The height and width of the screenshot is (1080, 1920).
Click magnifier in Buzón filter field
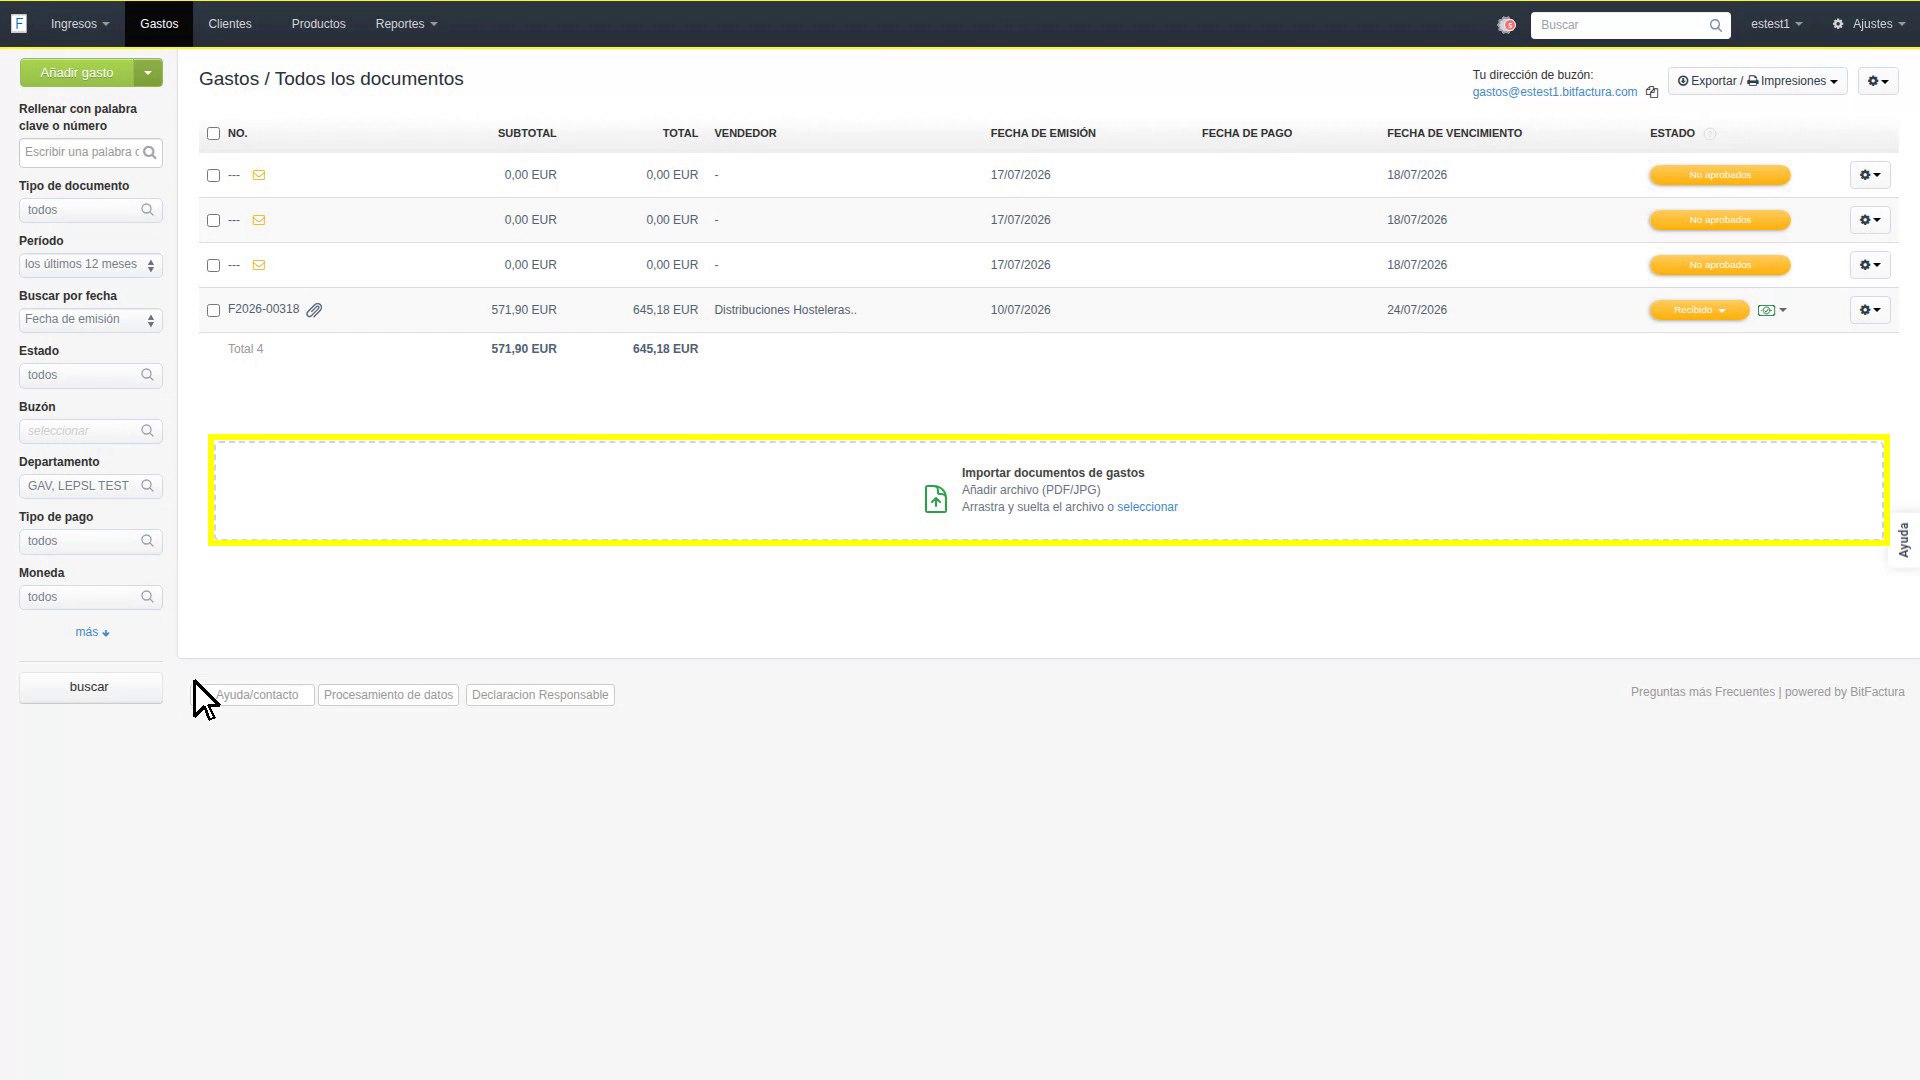tap(147, 431)
